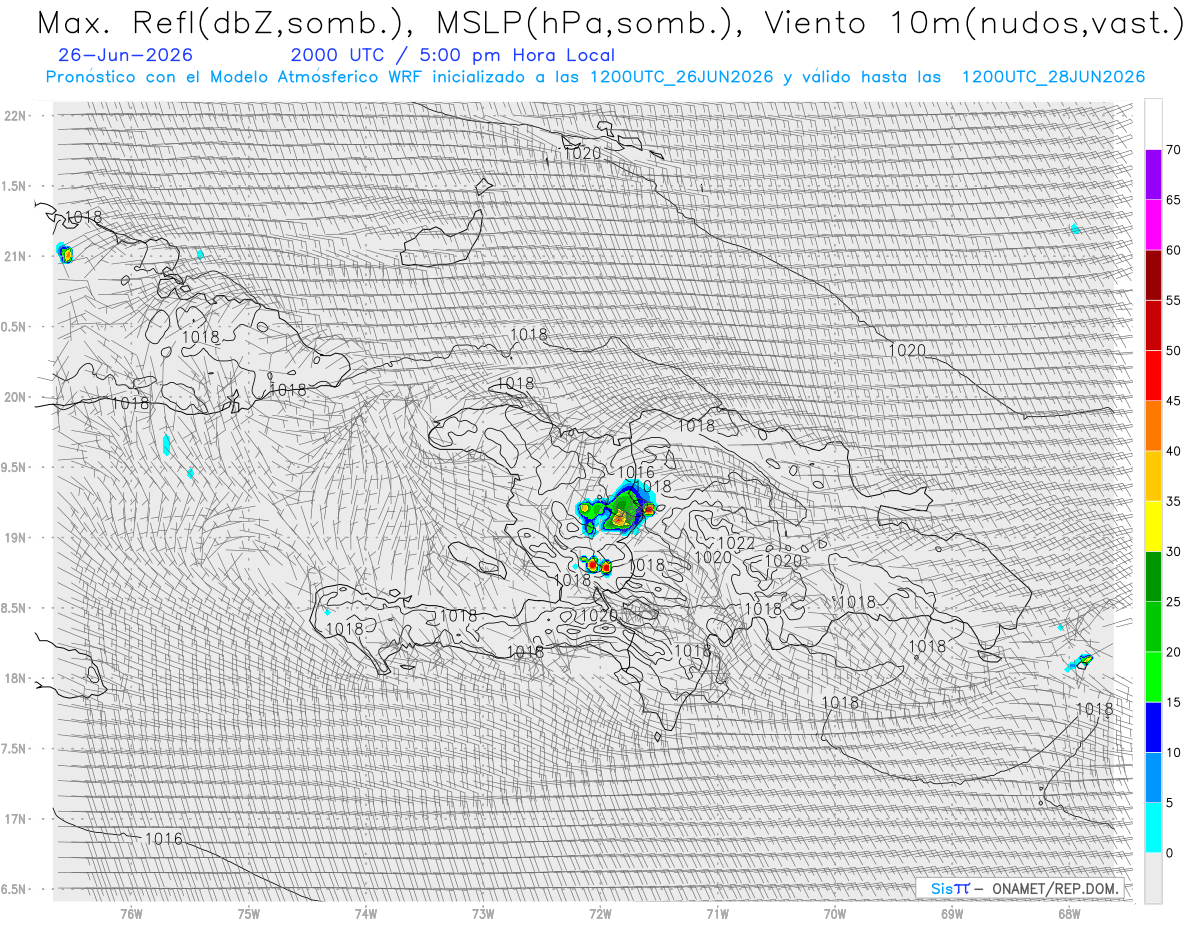Click the '15' colorbar scale value
This screenshot has width=1200, height=927.
point(1173,702)
